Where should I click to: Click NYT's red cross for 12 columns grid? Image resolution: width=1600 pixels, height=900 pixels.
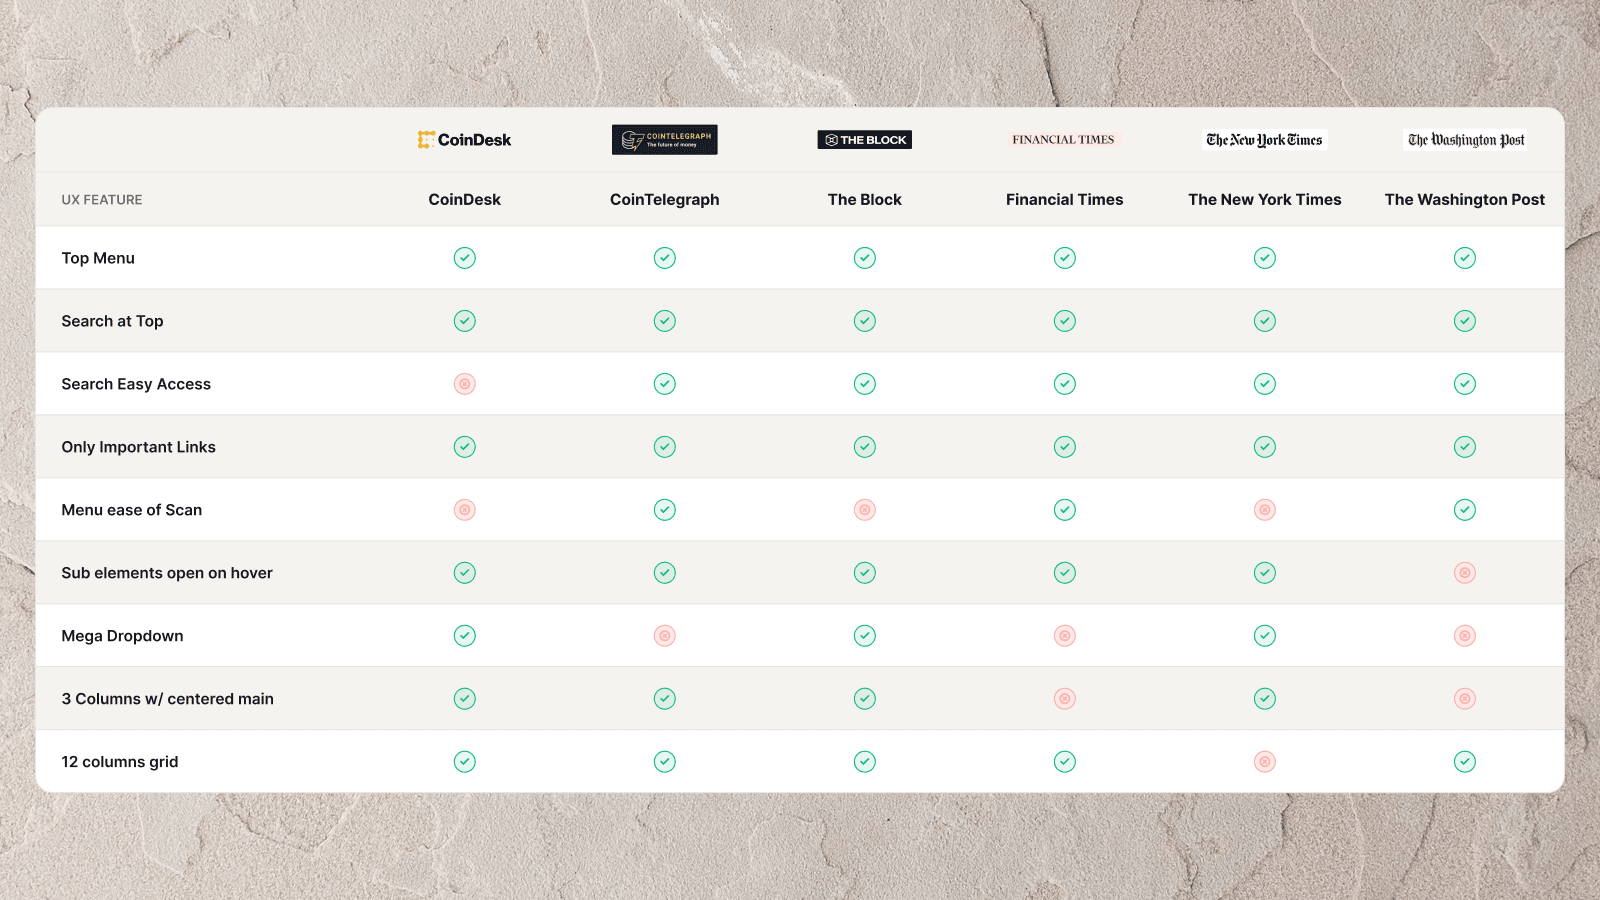[1265, 762]
